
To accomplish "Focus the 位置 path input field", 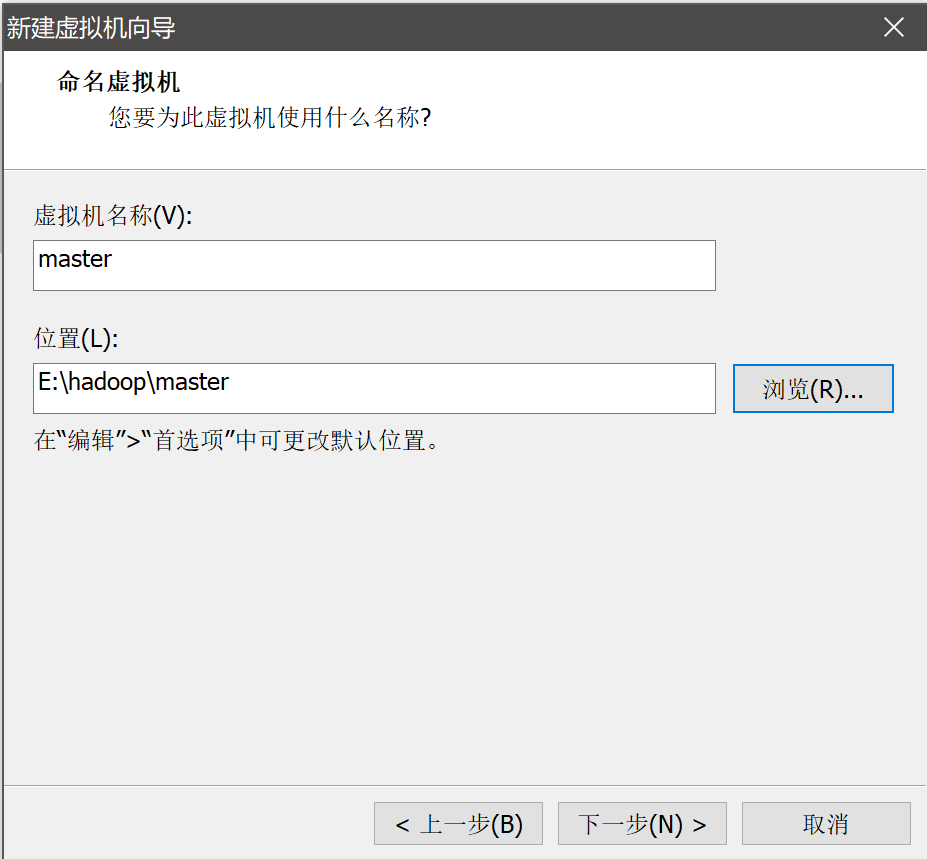I will point(374,389).
